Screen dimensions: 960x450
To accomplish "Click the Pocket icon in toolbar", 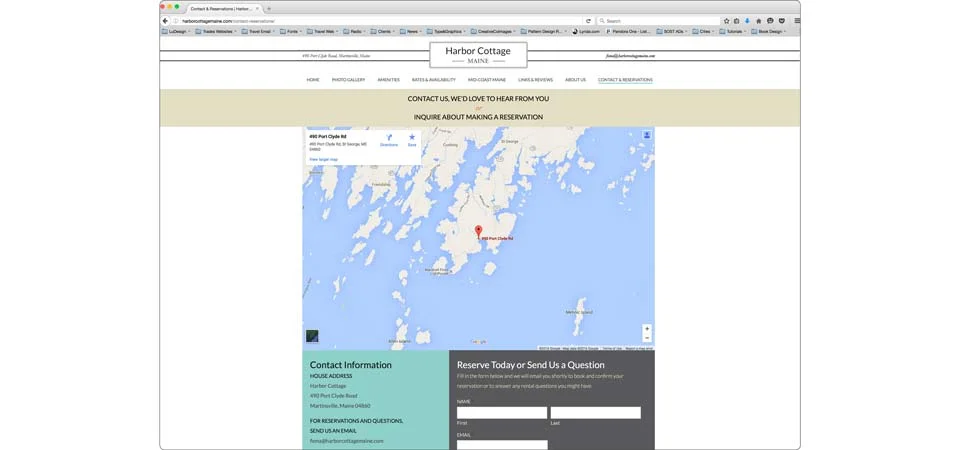I will 782,21.
